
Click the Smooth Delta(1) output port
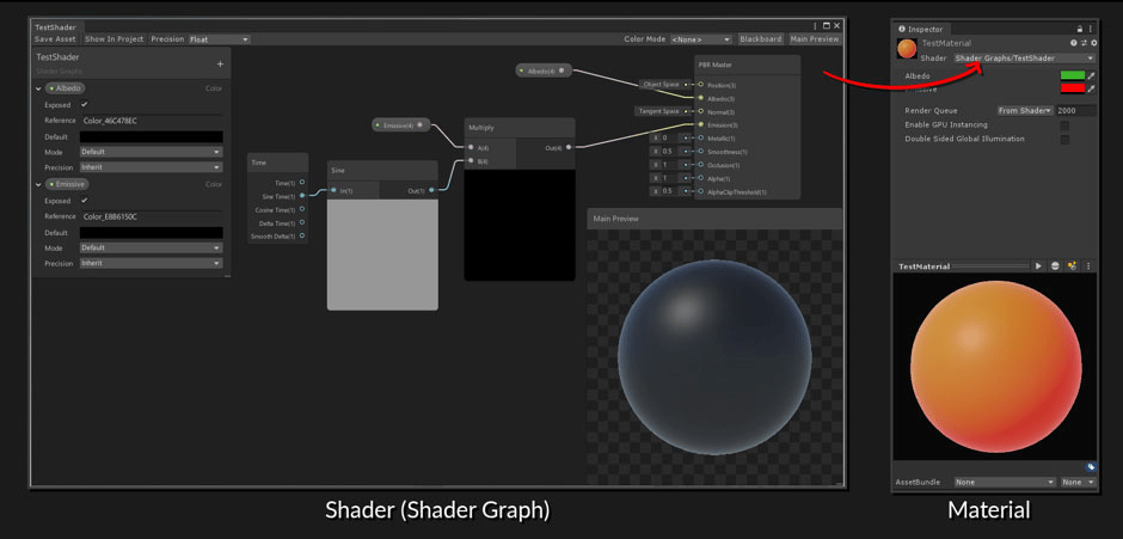point(302,235)
